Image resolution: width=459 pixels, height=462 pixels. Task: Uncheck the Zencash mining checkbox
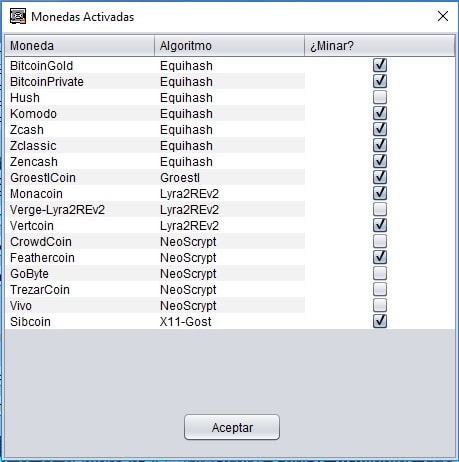tap(380, 161)
